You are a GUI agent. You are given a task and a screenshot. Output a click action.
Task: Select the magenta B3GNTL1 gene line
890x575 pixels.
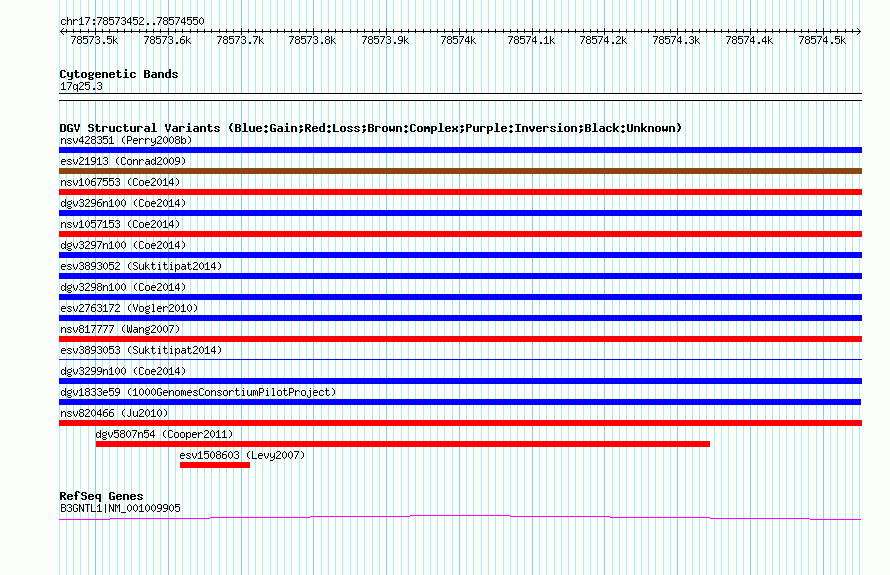click(x=460, y=517)
